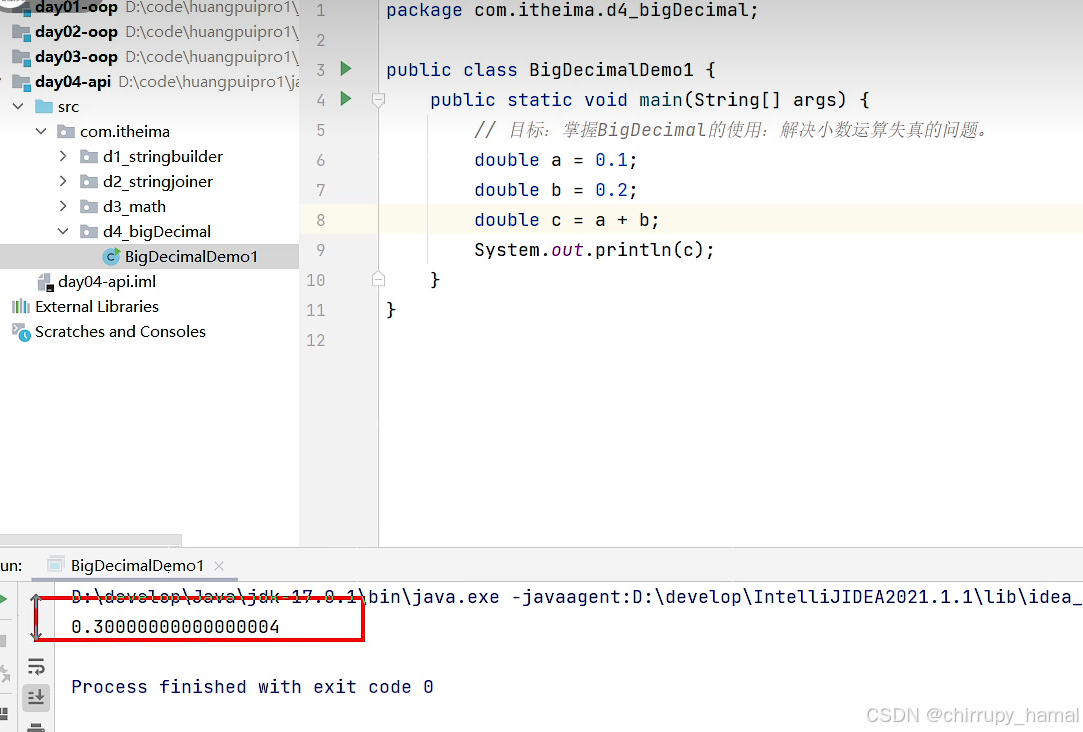Click com.itheima package icon
The height and width of the screenshot is (732, 1083).
(x=66, y=131)
